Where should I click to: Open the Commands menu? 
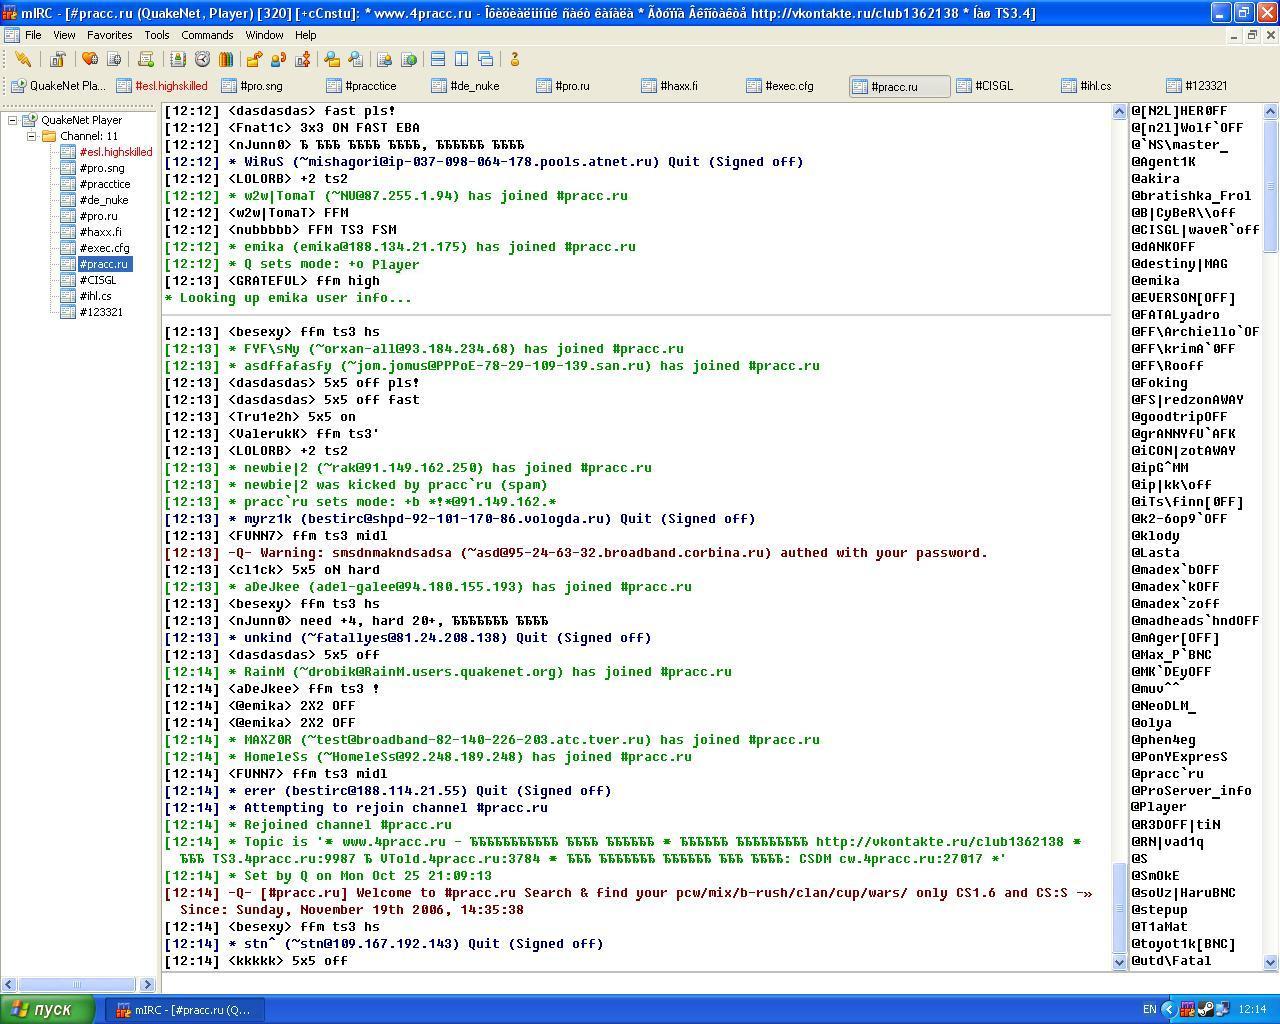(x=207, y=35)
